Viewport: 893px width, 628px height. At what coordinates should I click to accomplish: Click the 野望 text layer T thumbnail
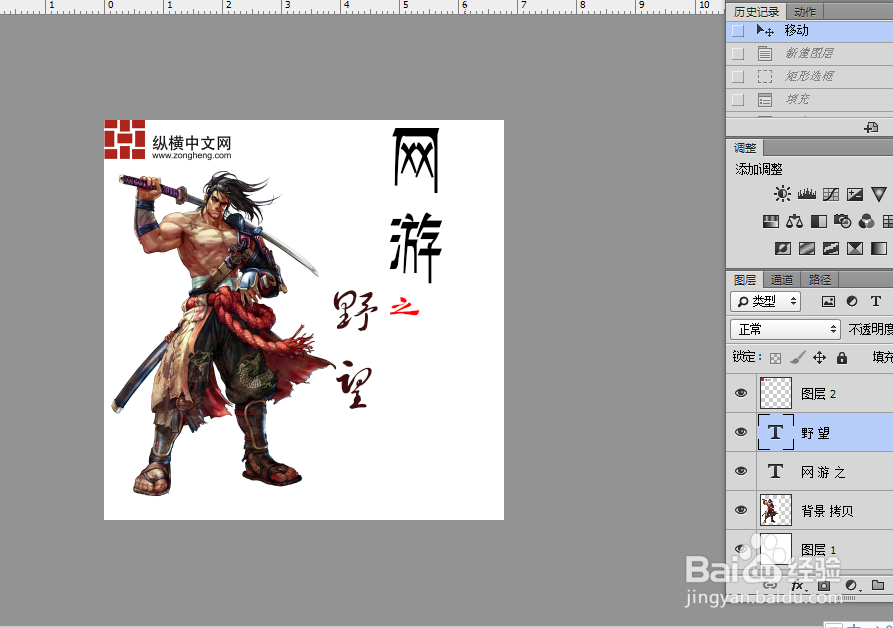(x=776, y=432)
